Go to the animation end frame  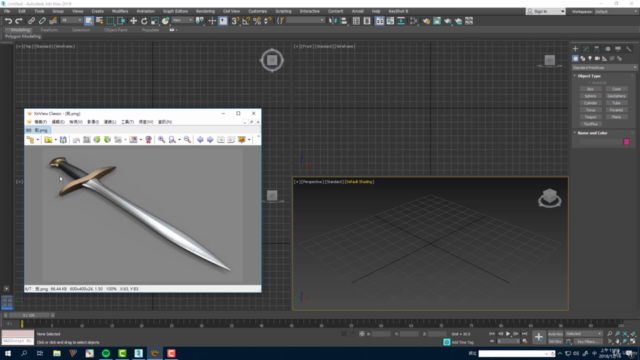tap(524, 334)
